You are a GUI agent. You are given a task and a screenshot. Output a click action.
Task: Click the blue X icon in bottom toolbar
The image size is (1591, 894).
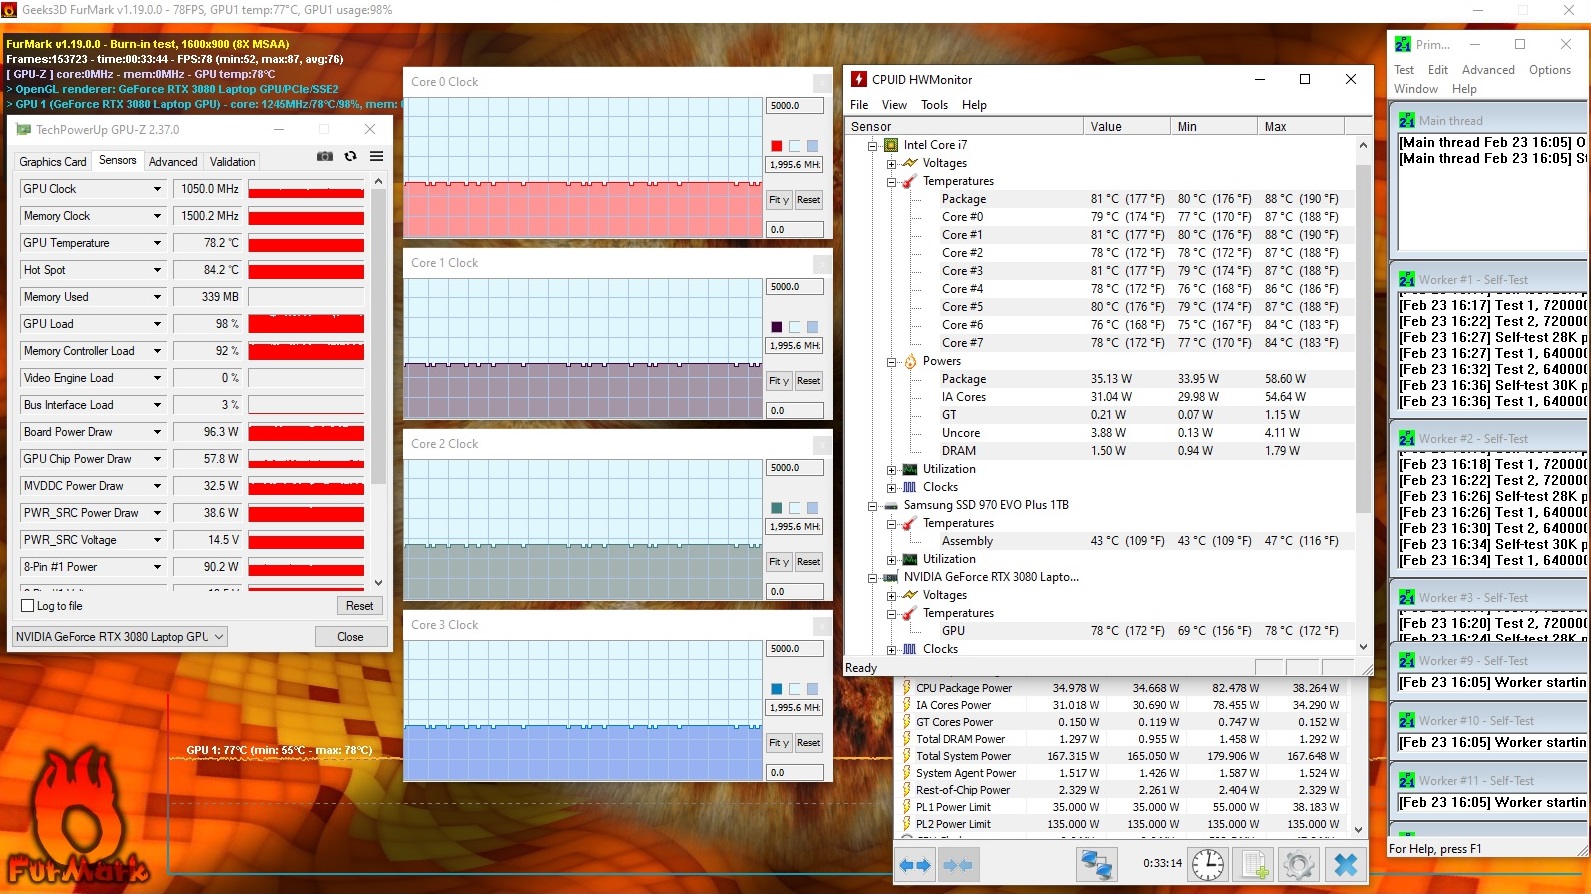click(x=1346, y=865)
